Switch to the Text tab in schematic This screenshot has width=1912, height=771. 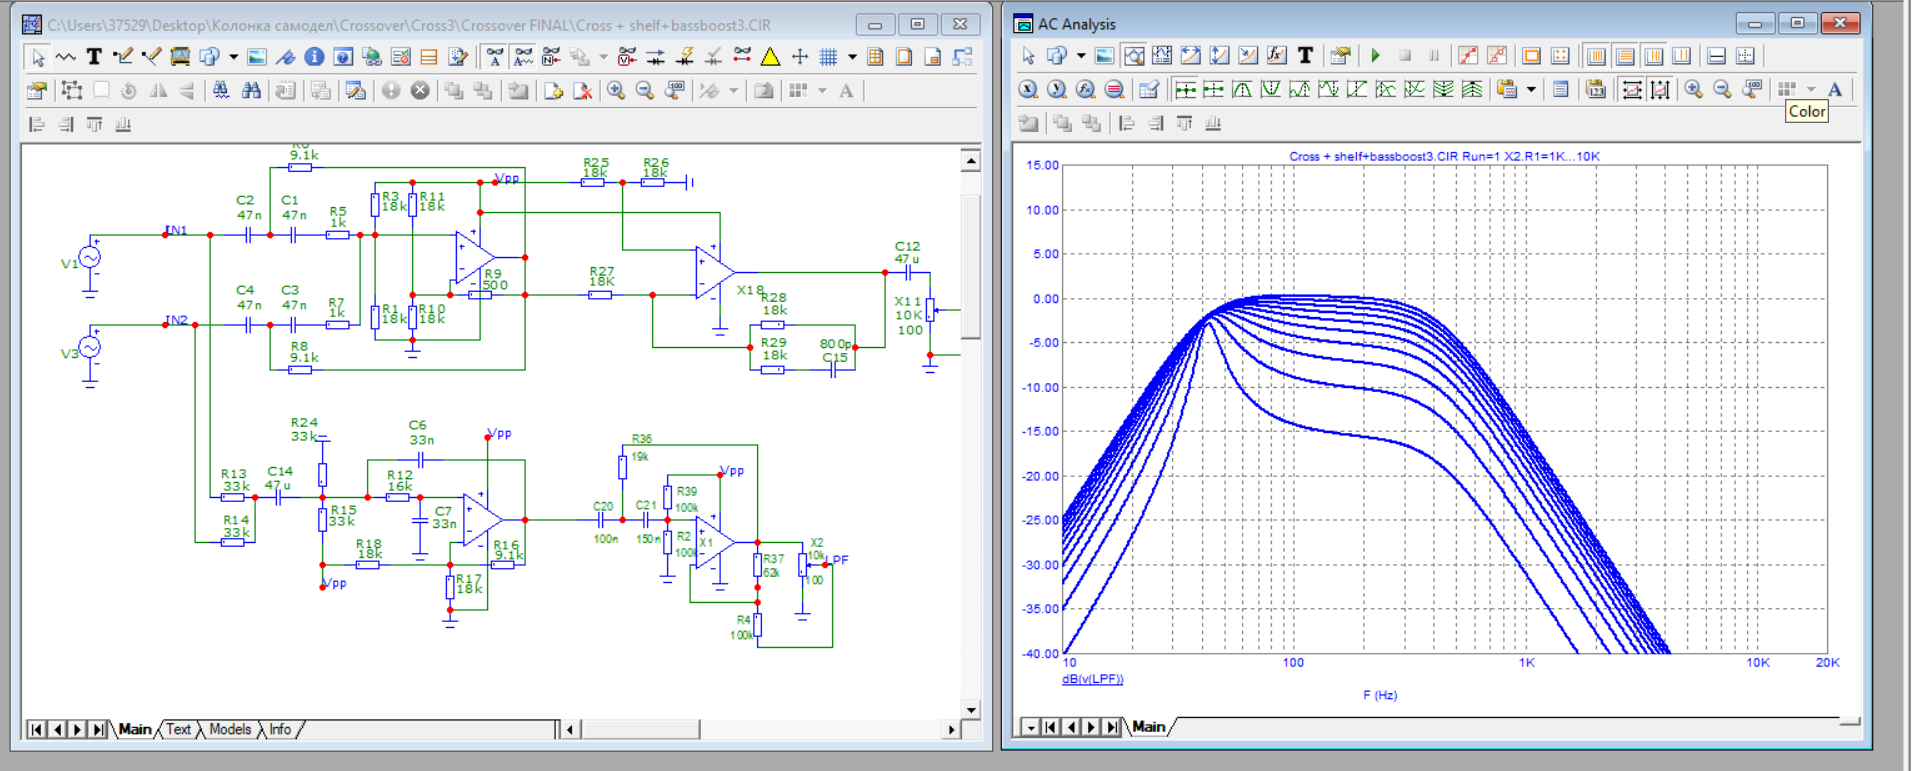179,729
